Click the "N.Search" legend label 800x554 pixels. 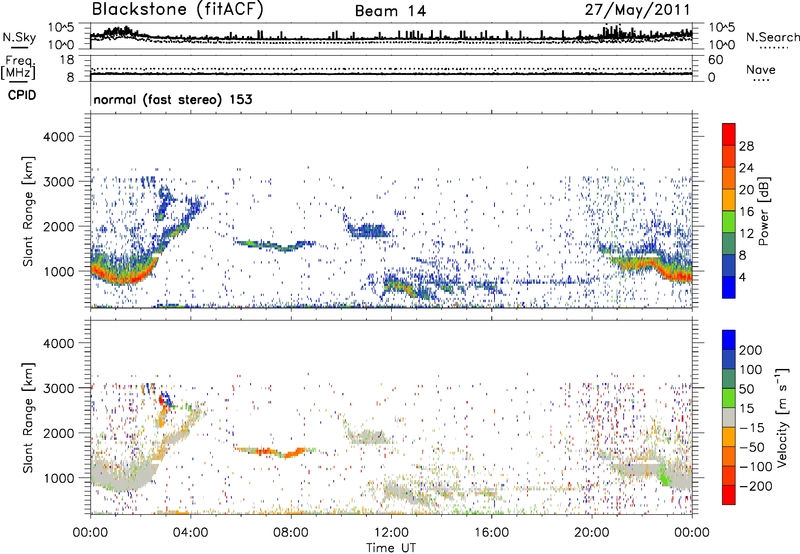[772, 37]
